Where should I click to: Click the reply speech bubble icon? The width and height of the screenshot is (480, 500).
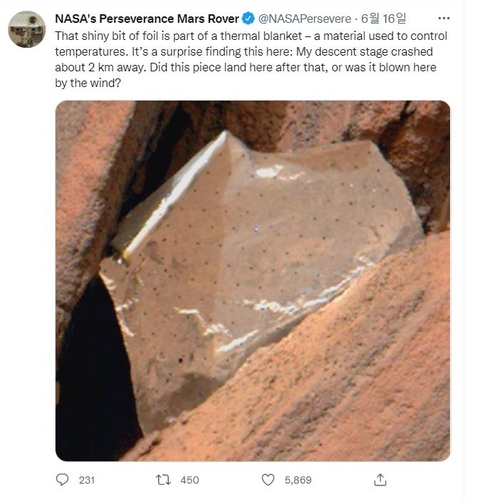tap(62, 480)
